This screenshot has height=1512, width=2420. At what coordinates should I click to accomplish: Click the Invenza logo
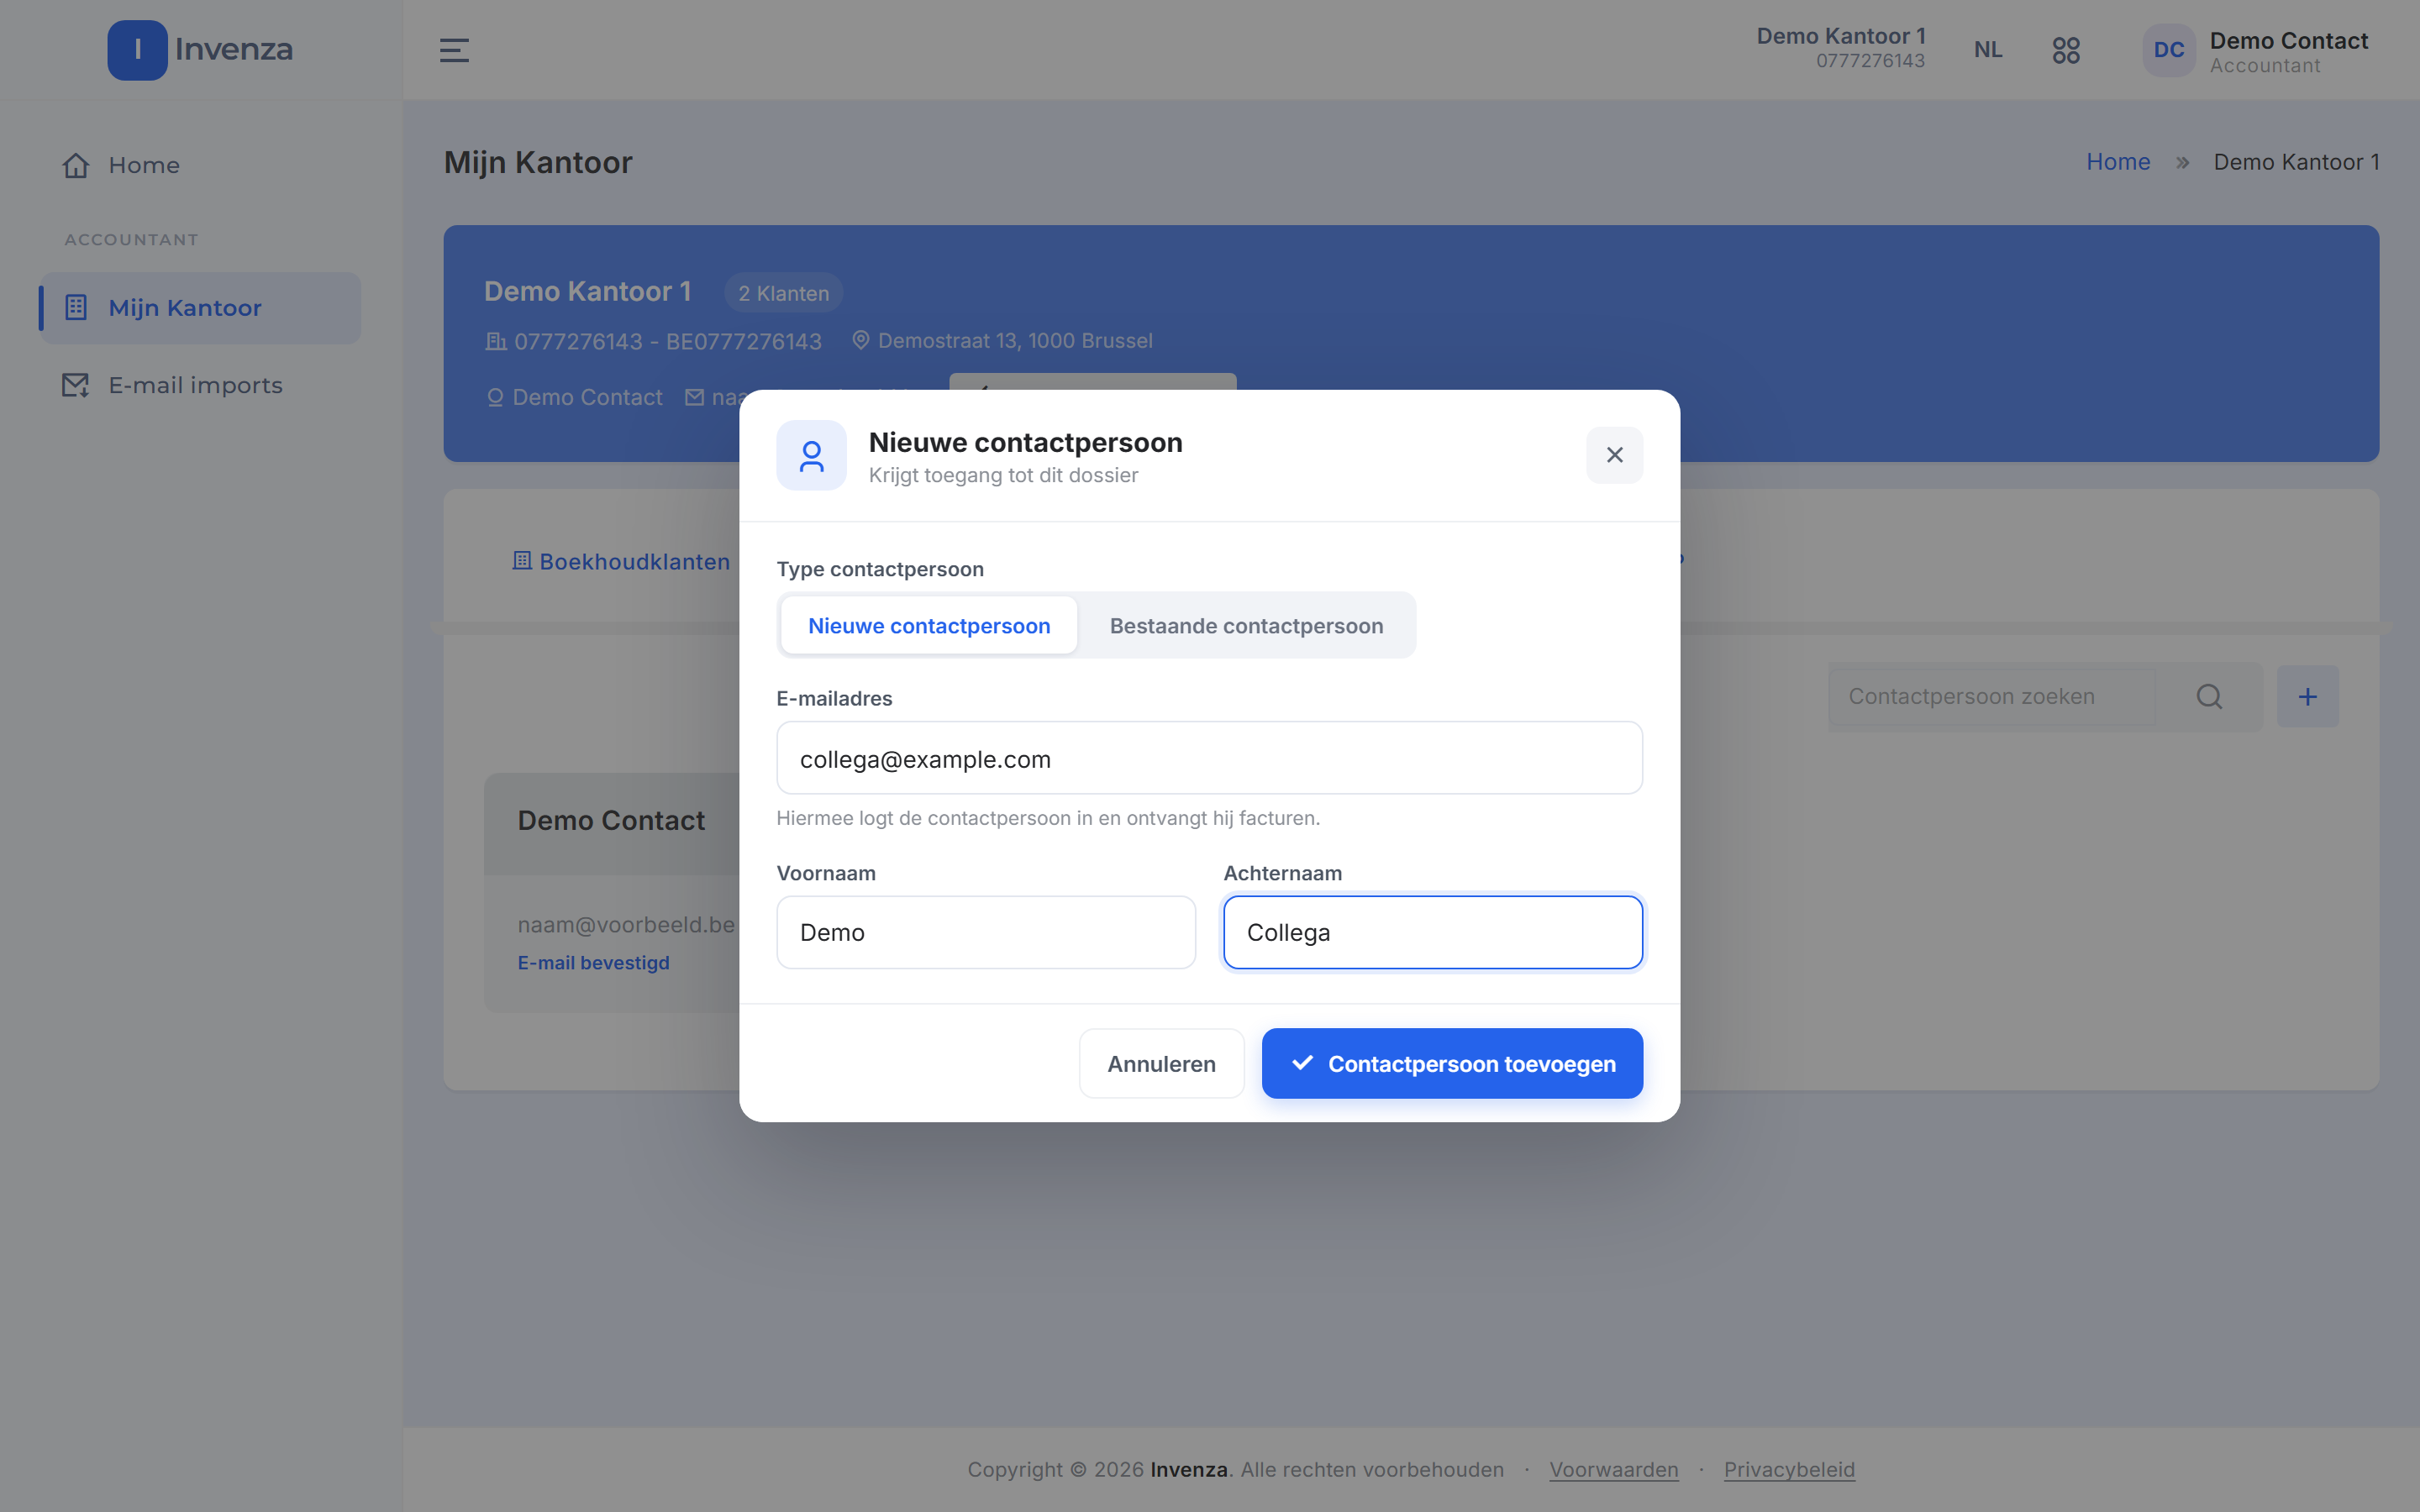click(200, 49)
